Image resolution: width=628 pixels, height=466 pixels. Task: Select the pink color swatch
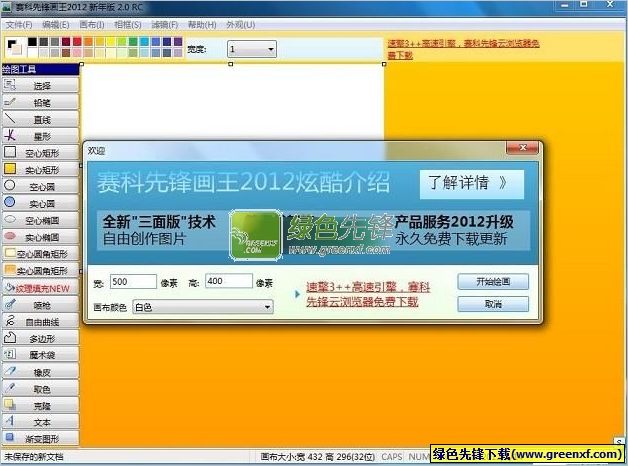[x=77, y=52]
